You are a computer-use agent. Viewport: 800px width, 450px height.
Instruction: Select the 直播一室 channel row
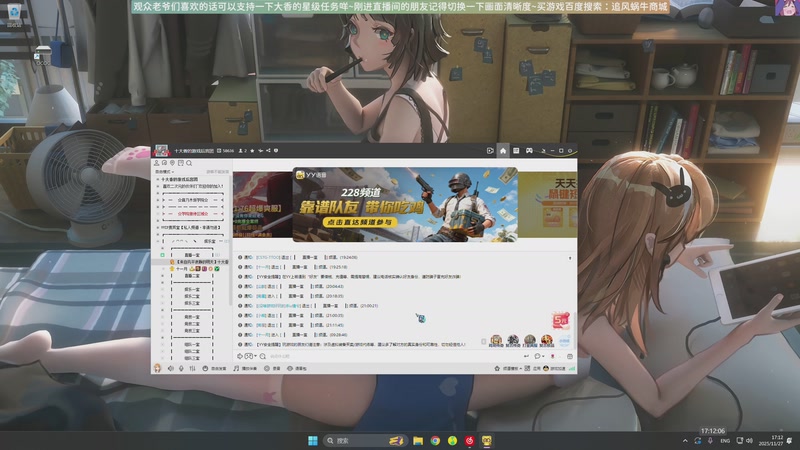192,255
